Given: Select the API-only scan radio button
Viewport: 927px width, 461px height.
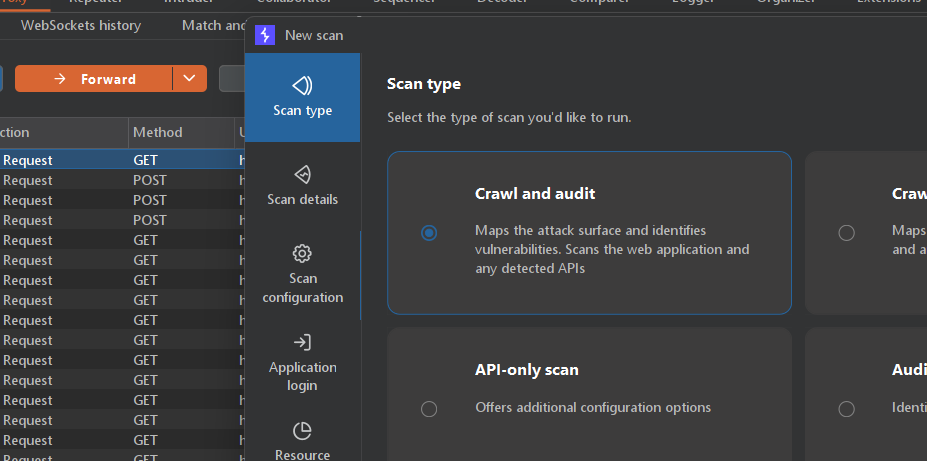Looking at the screenshot, I should 429,408.
